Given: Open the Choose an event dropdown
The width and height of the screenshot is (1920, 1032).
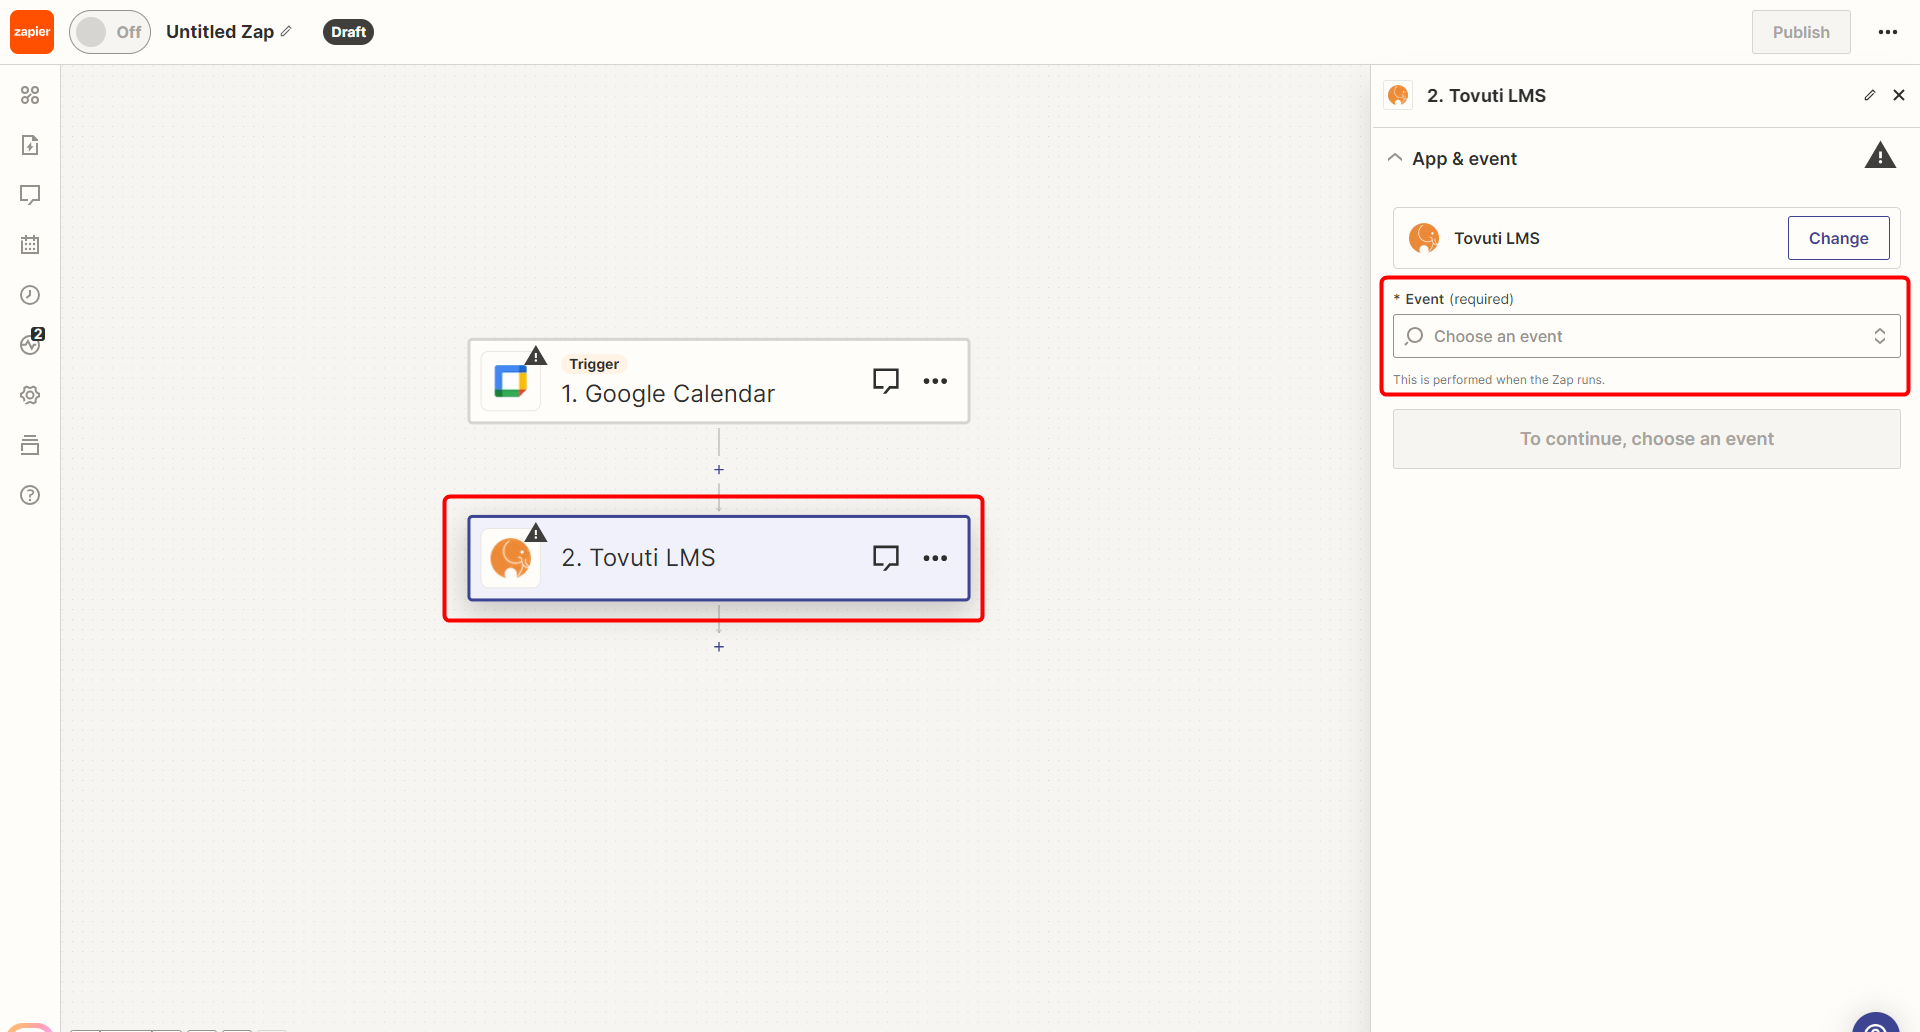Looking at the screenshot, I should (1646, 336).
